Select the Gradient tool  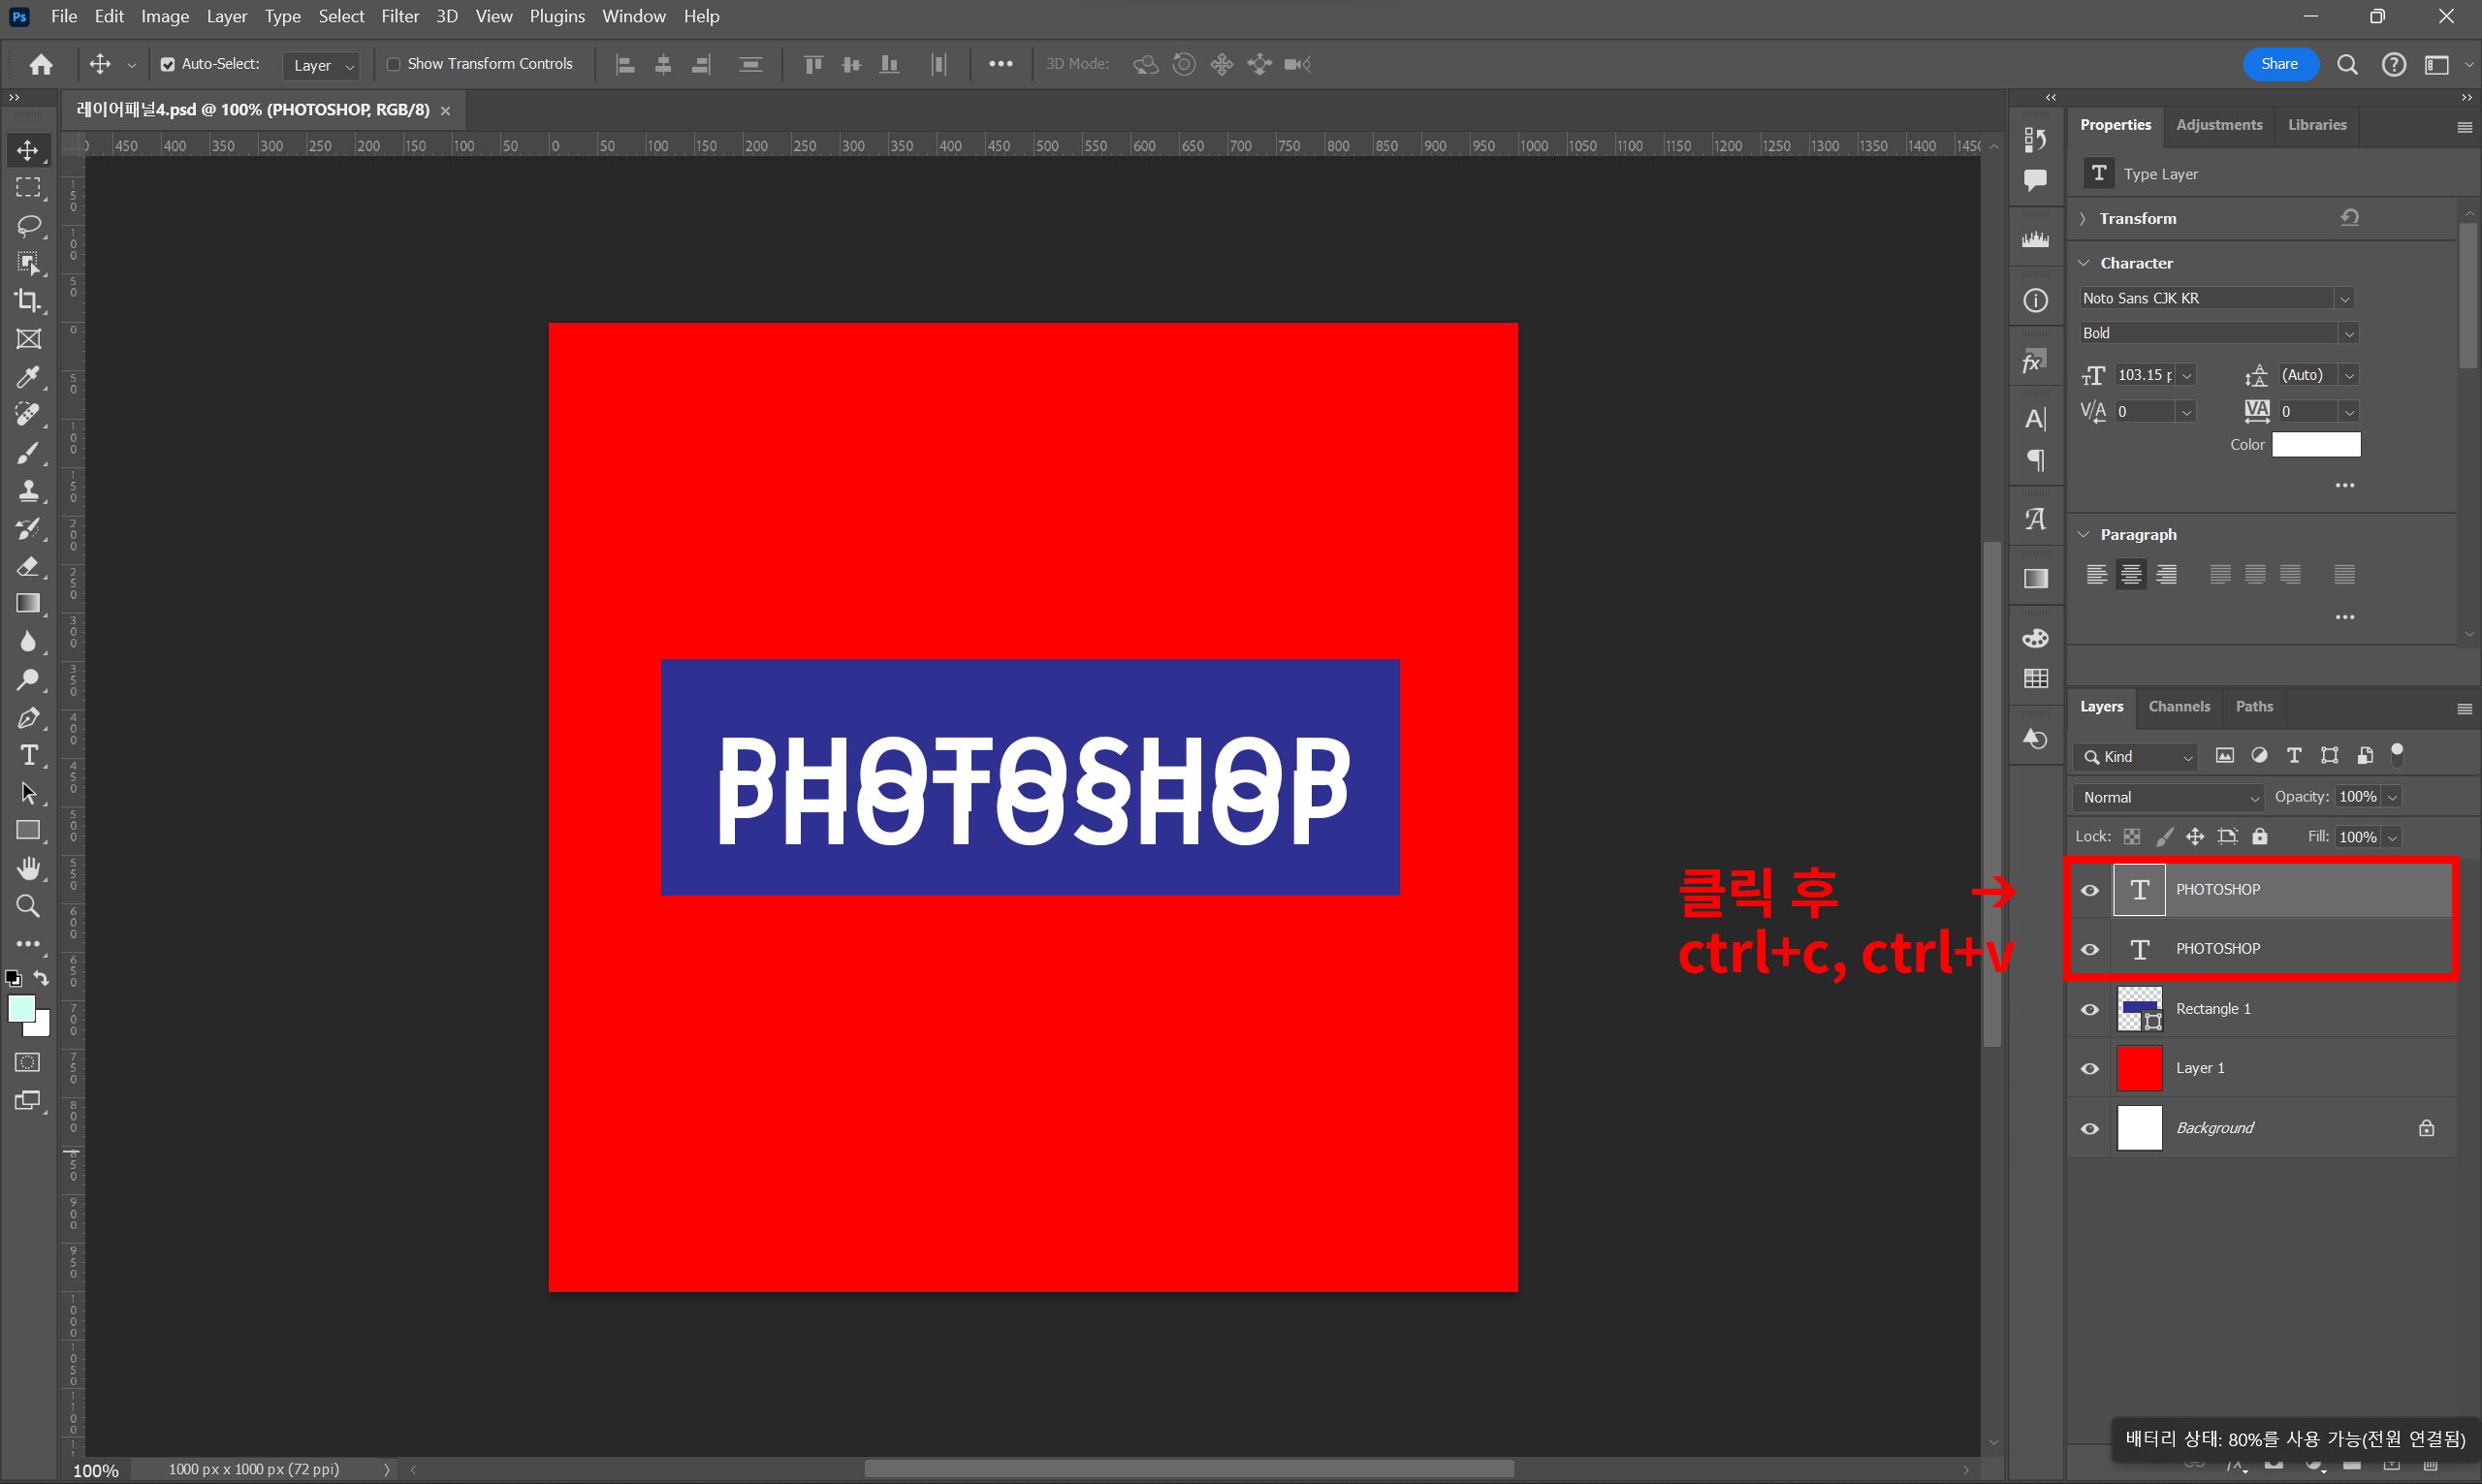pos(28,604)
